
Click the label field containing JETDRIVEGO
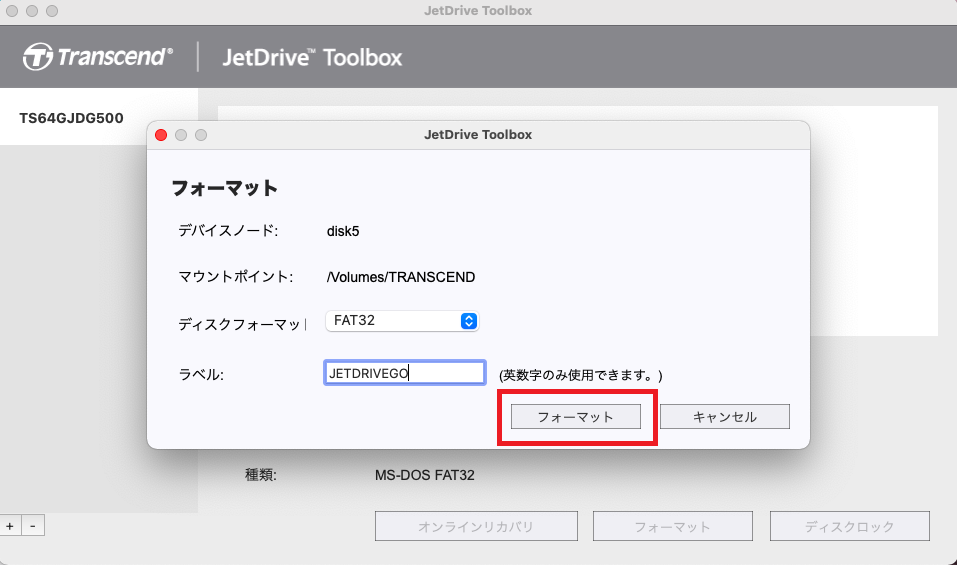click(405, 373)
